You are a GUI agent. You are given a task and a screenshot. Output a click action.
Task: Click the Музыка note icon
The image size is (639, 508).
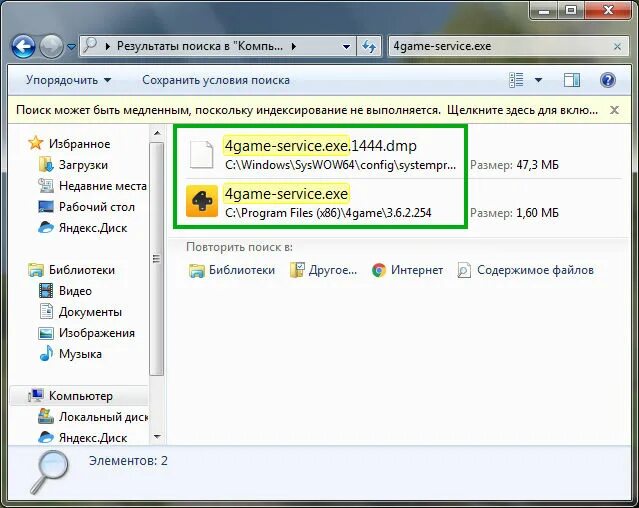click(x=46, y=353)
